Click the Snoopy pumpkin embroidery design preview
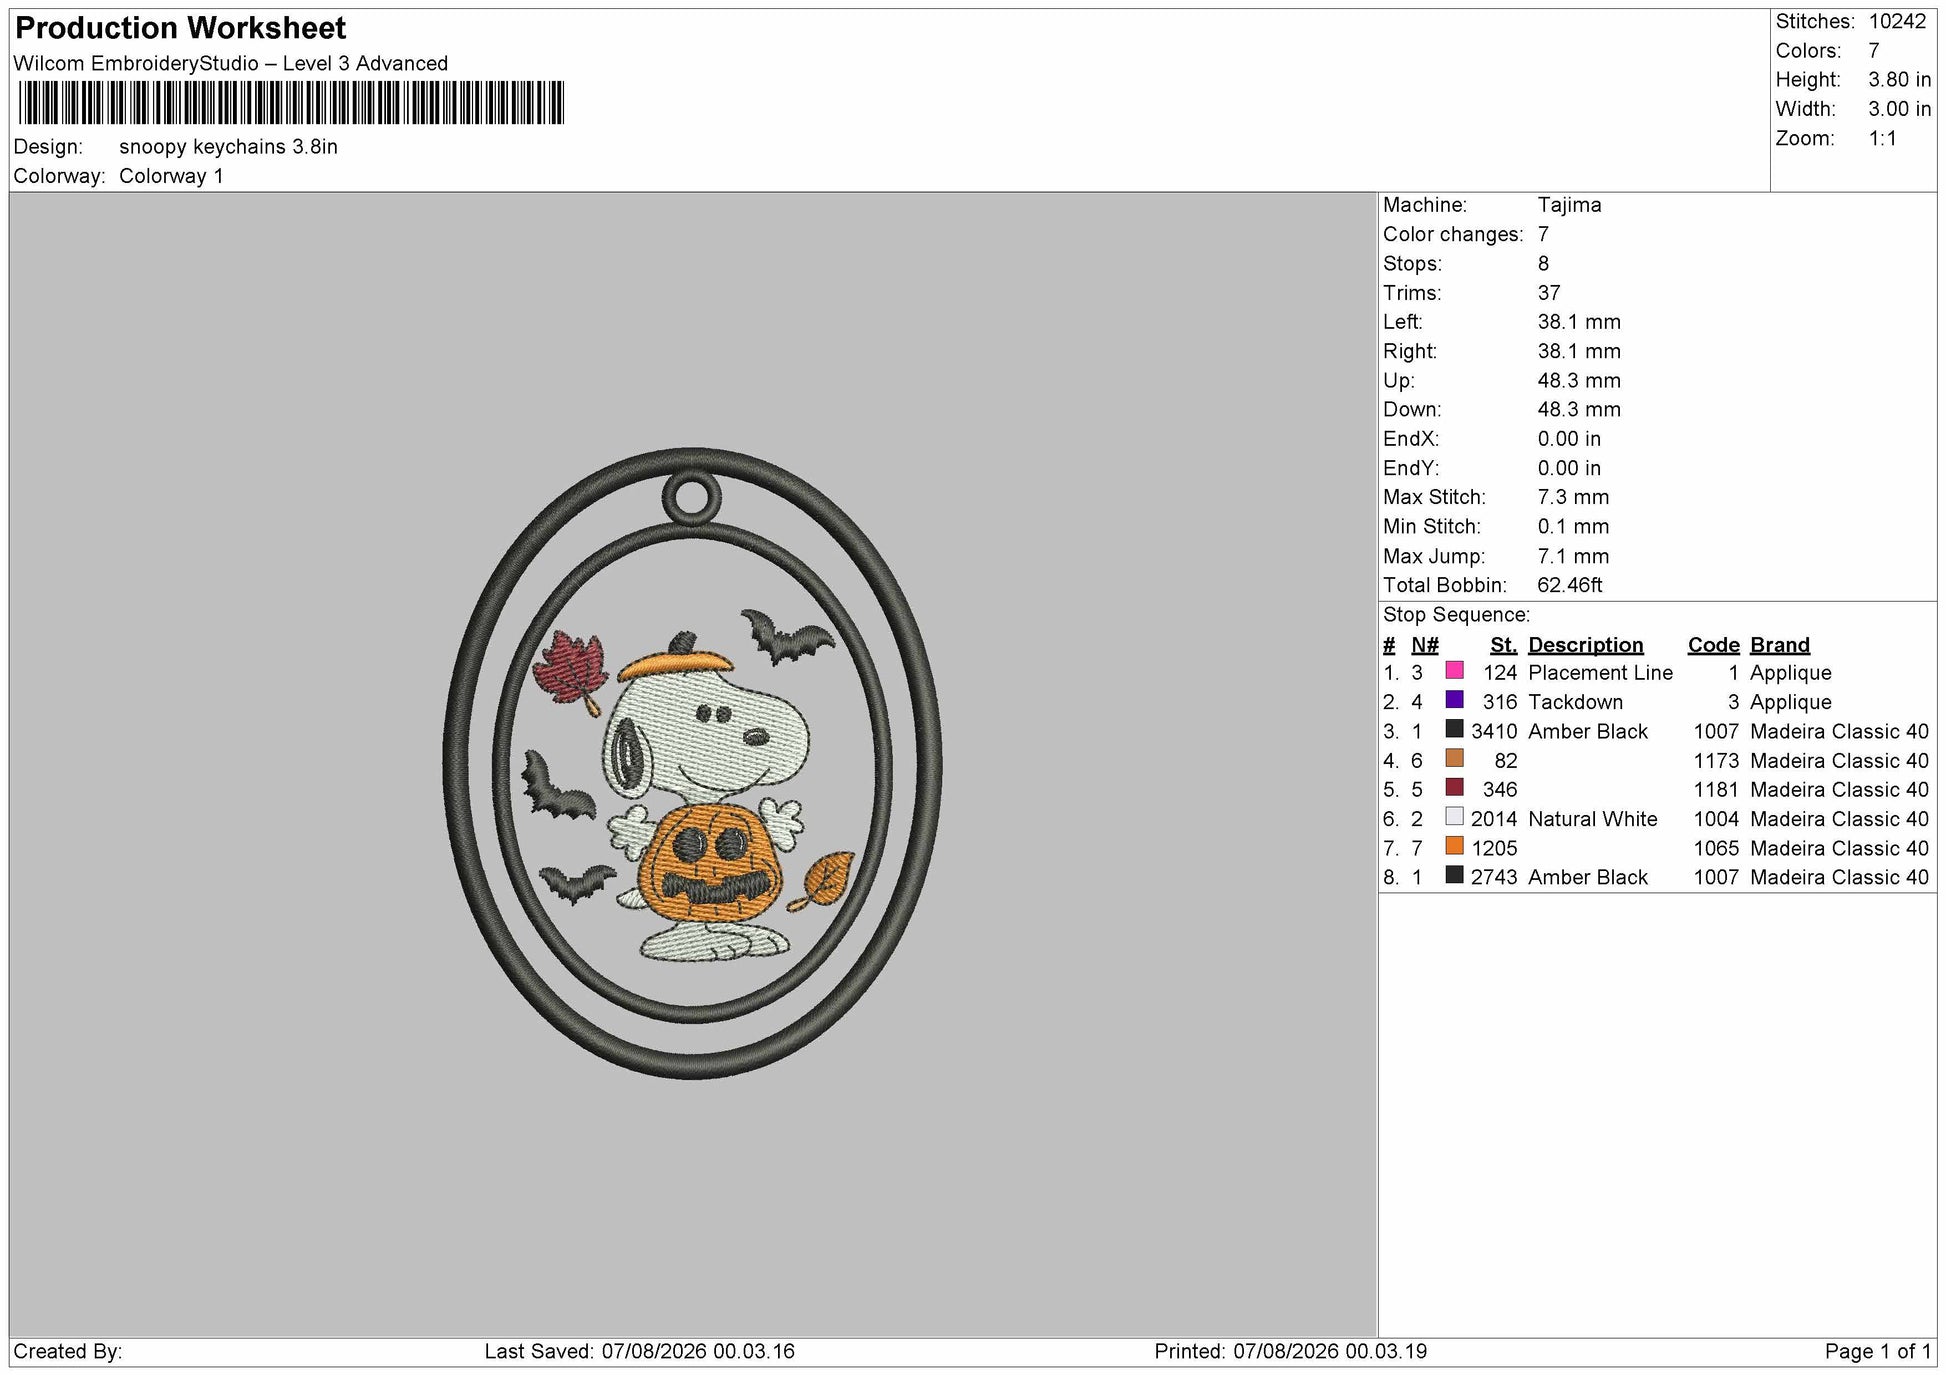The height and width of the screenshot is (1375, 1946). point(692,763)
